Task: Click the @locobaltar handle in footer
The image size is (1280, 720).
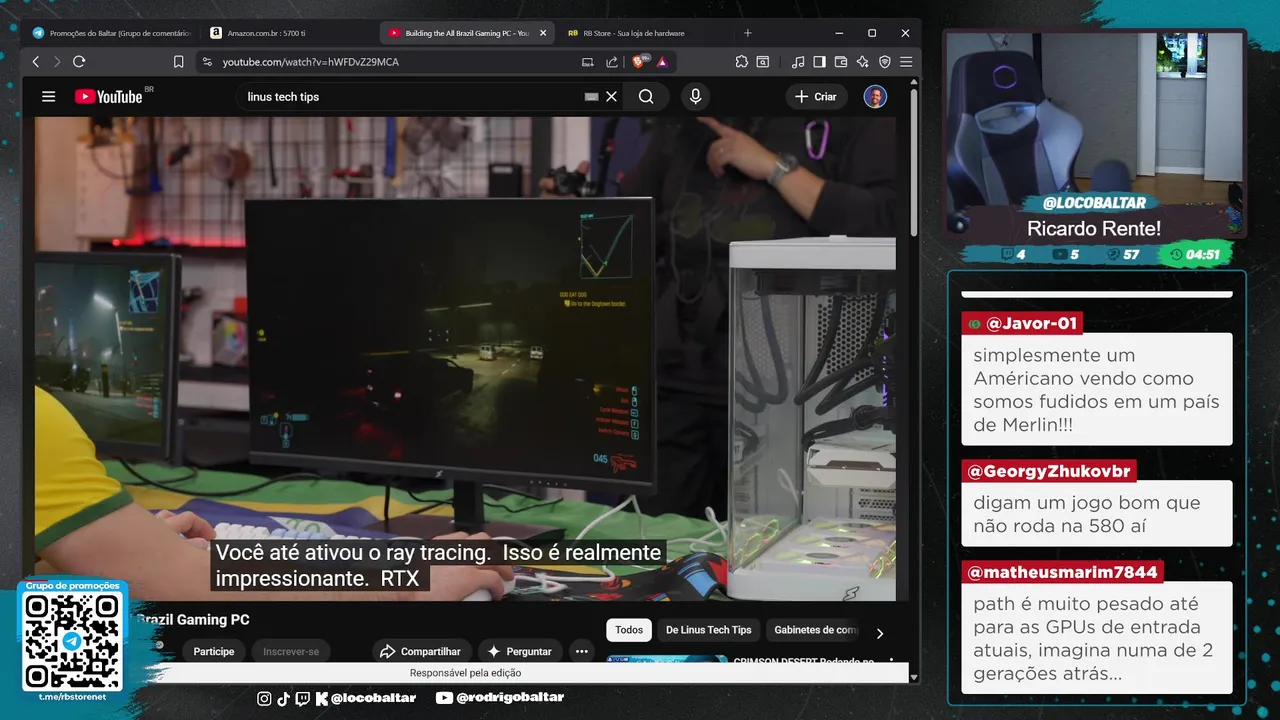Action: pyautogui.click(x=373, y=697)
